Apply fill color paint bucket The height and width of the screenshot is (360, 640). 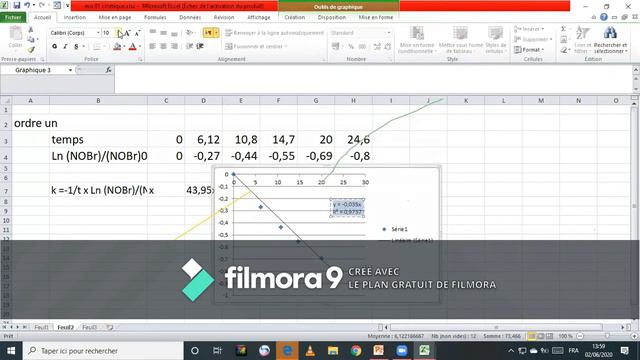click(x=117, y=47)
